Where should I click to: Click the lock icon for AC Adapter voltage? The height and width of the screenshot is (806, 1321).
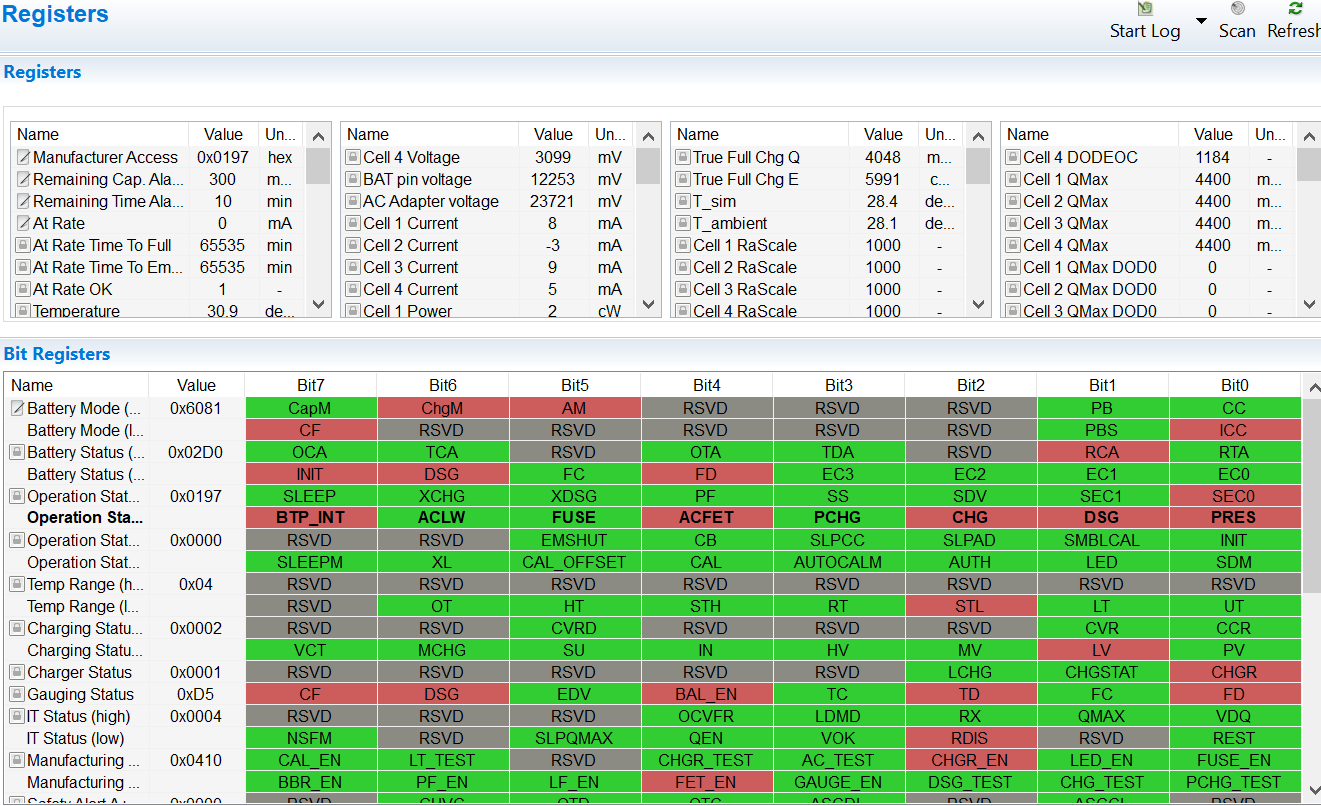353,201
